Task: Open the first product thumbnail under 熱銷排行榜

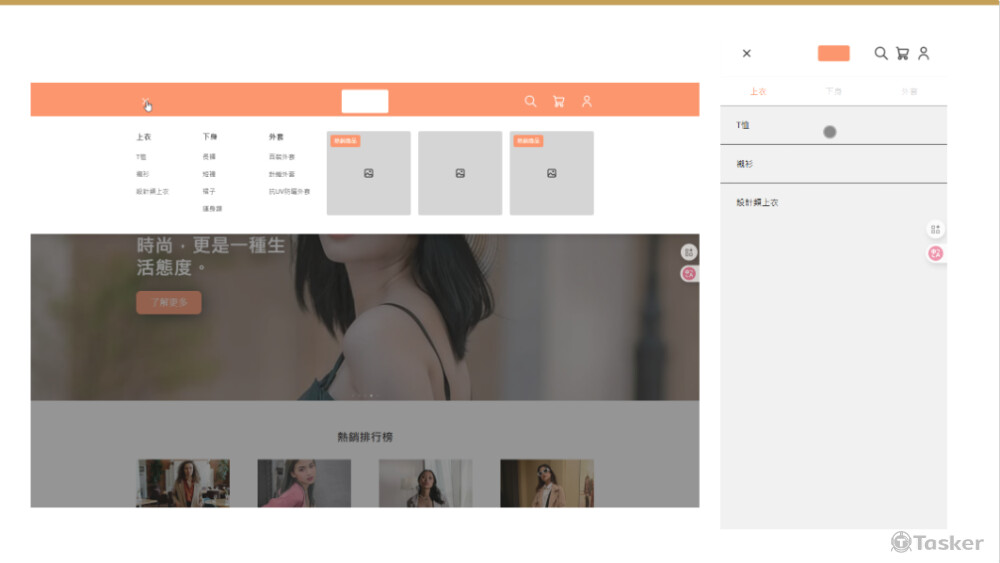Action: pyautogui.click(x=183, y=483)
